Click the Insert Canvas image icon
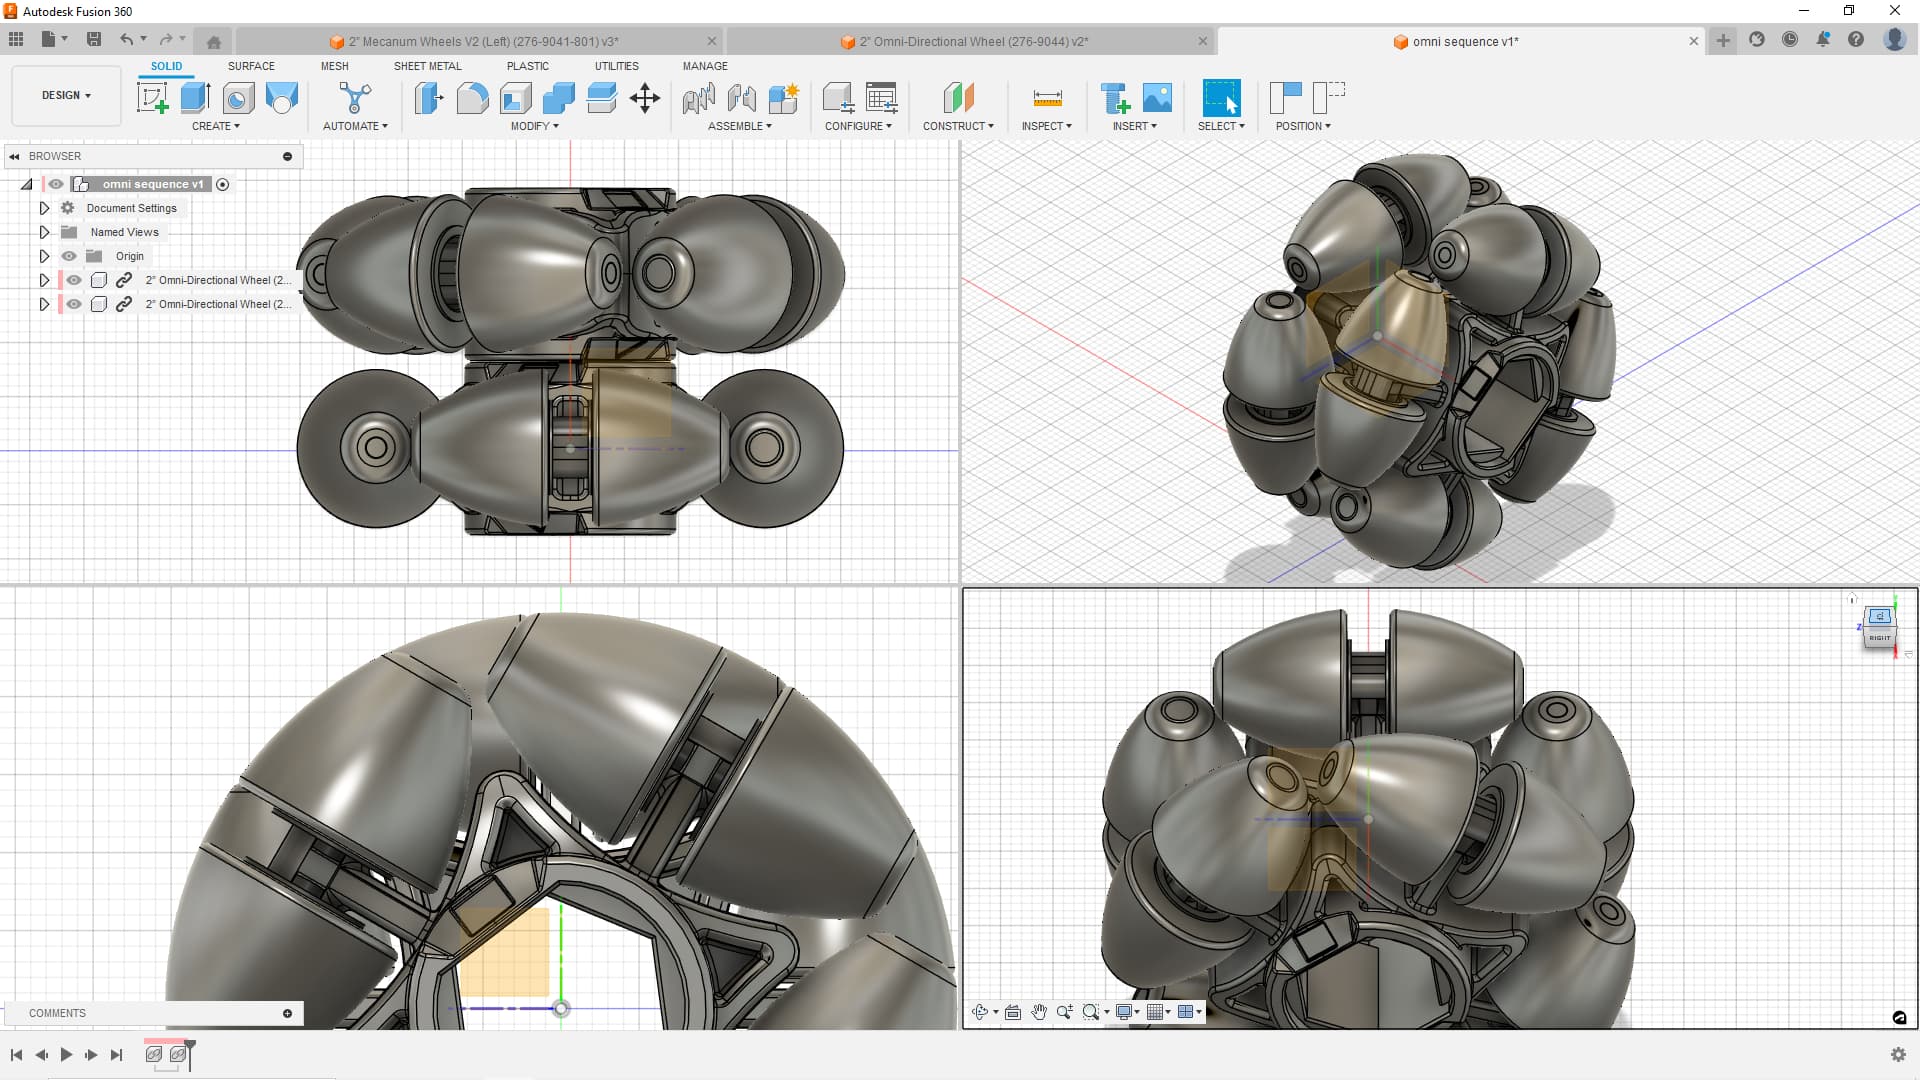1920x1080 pixels. (x=1157, y=98)
